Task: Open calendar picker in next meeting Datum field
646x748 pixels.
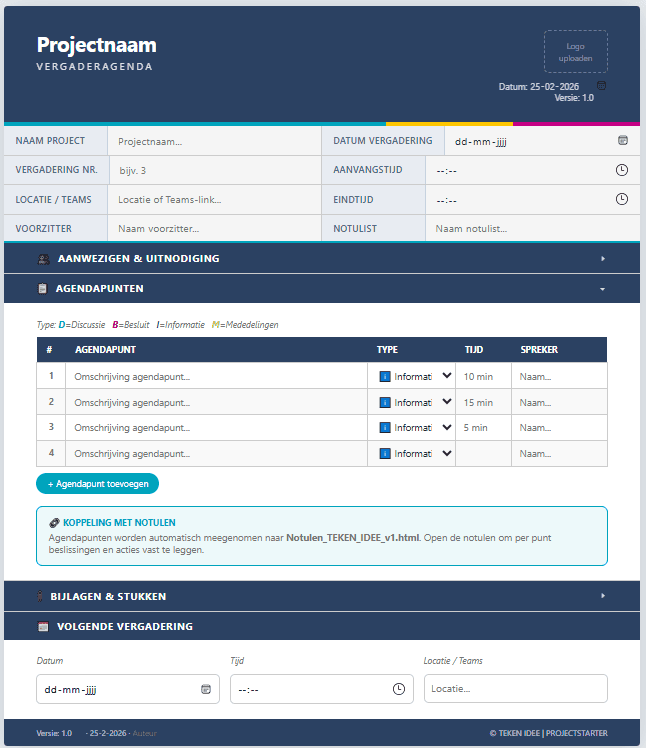Action: [206, 689]
